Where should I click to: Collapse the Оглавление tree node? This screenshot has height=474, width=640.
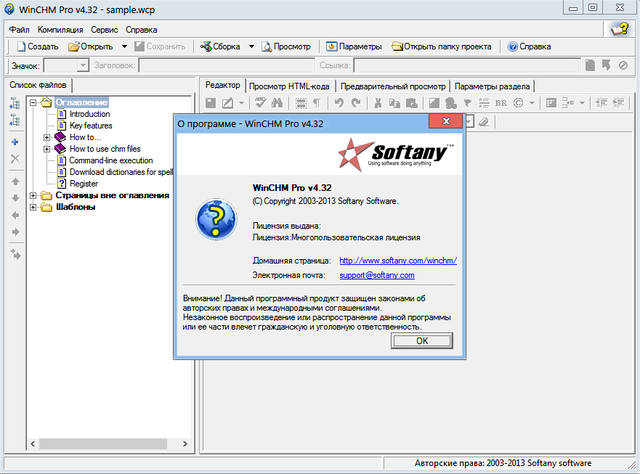pos(33,102)
